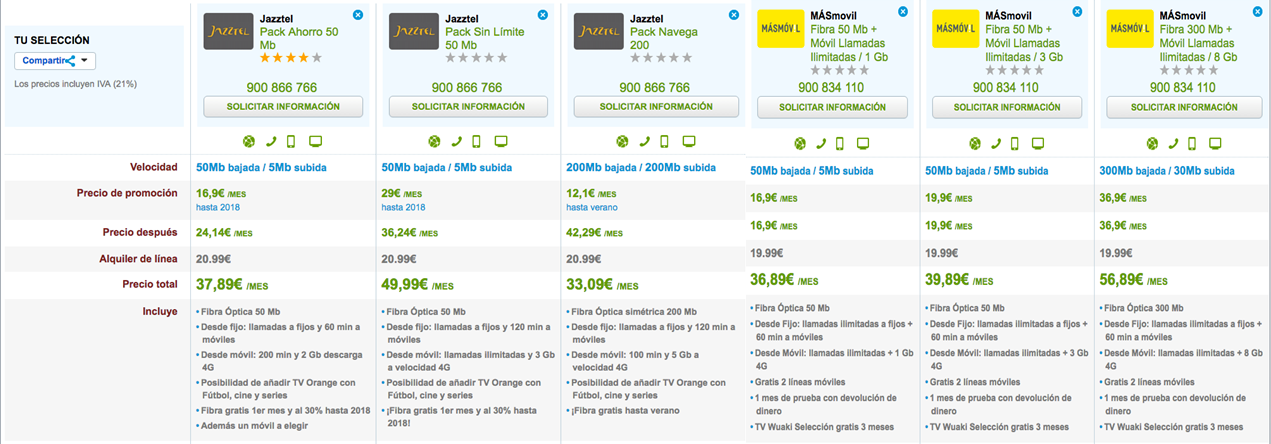The width and height of the screenshot is (1271, 444).
Task: Request information for MÁSmovil 8 Gb plan
Action: [1183, 106]
